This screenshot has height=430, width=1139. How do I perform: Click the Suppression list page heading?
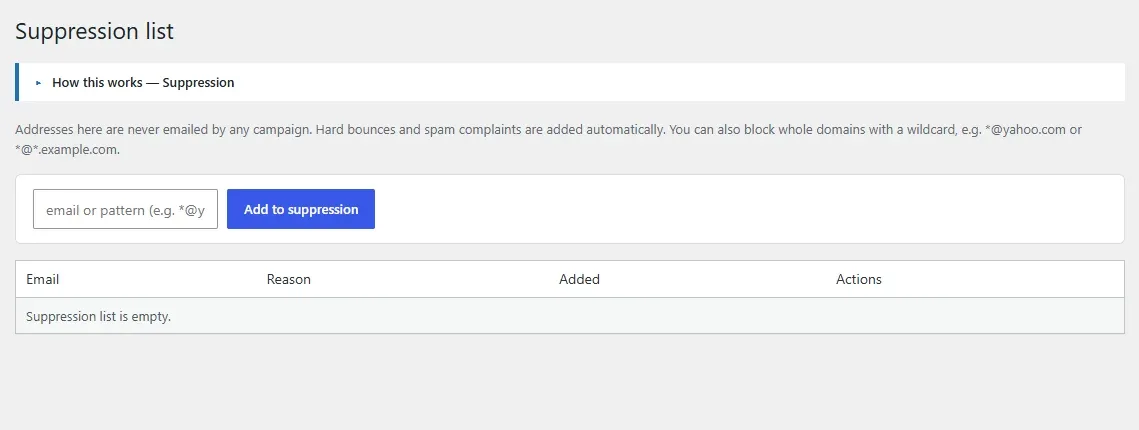[94, 32]
